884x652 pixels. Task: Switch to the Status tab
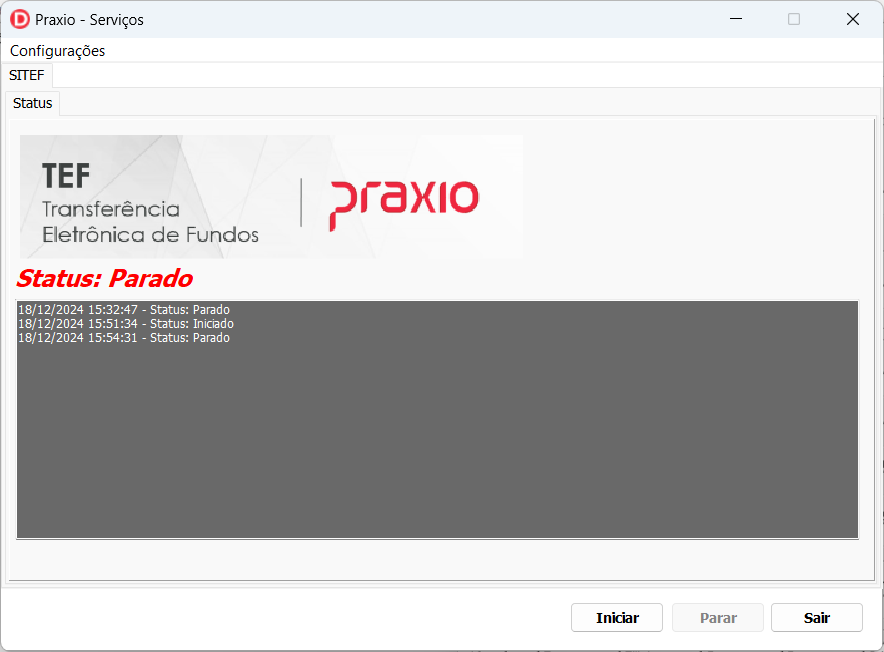(33, 103)
